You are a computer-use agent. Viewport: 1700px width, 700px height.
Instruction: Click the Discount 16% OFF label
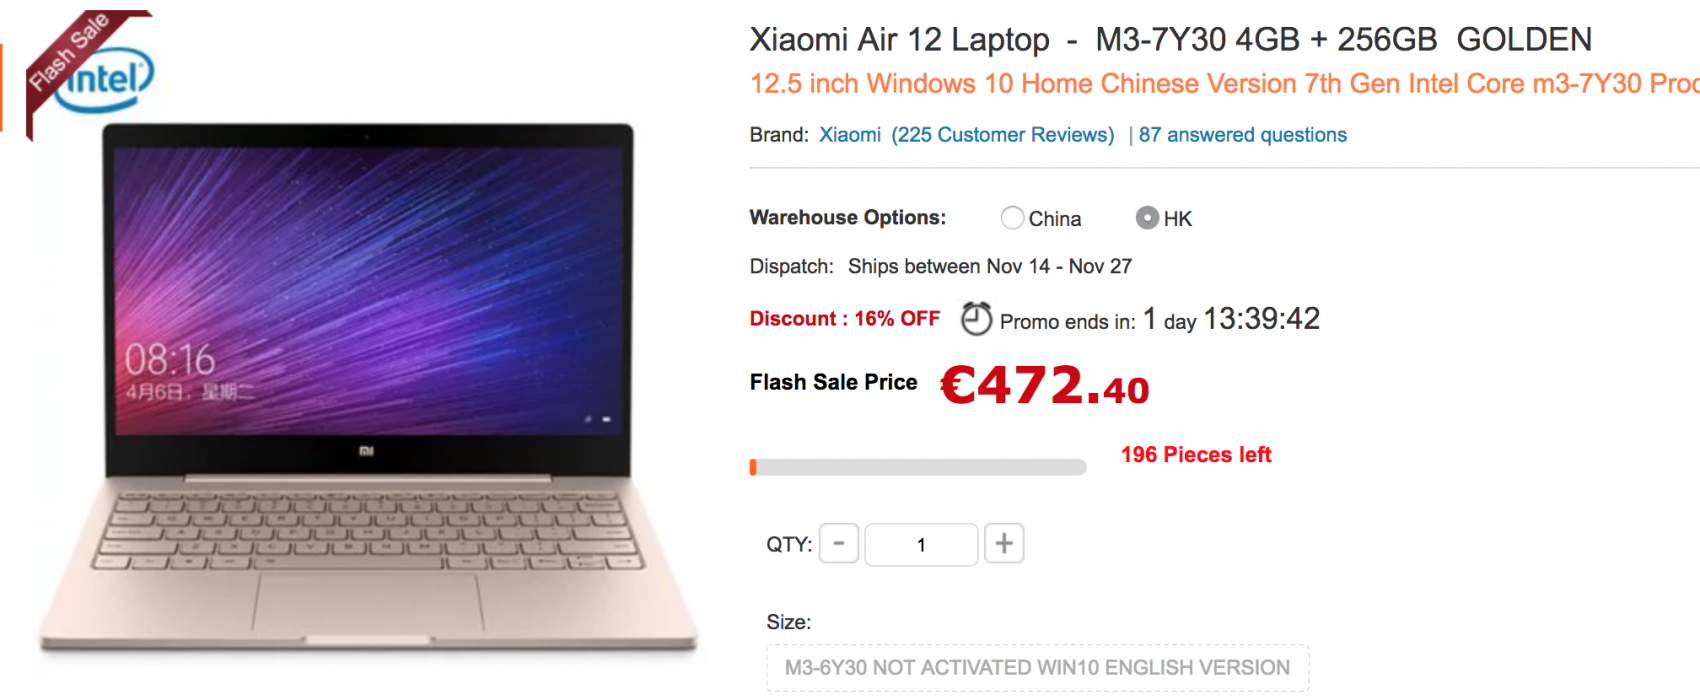(x=845, y=319)
